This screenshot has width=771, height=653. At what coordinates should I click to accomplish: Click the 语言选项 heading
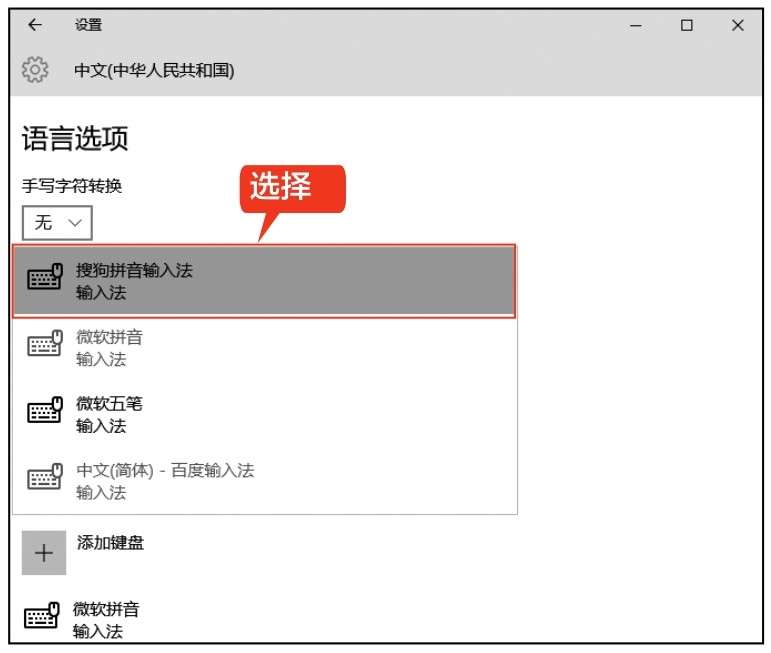[x=75, y=138]
